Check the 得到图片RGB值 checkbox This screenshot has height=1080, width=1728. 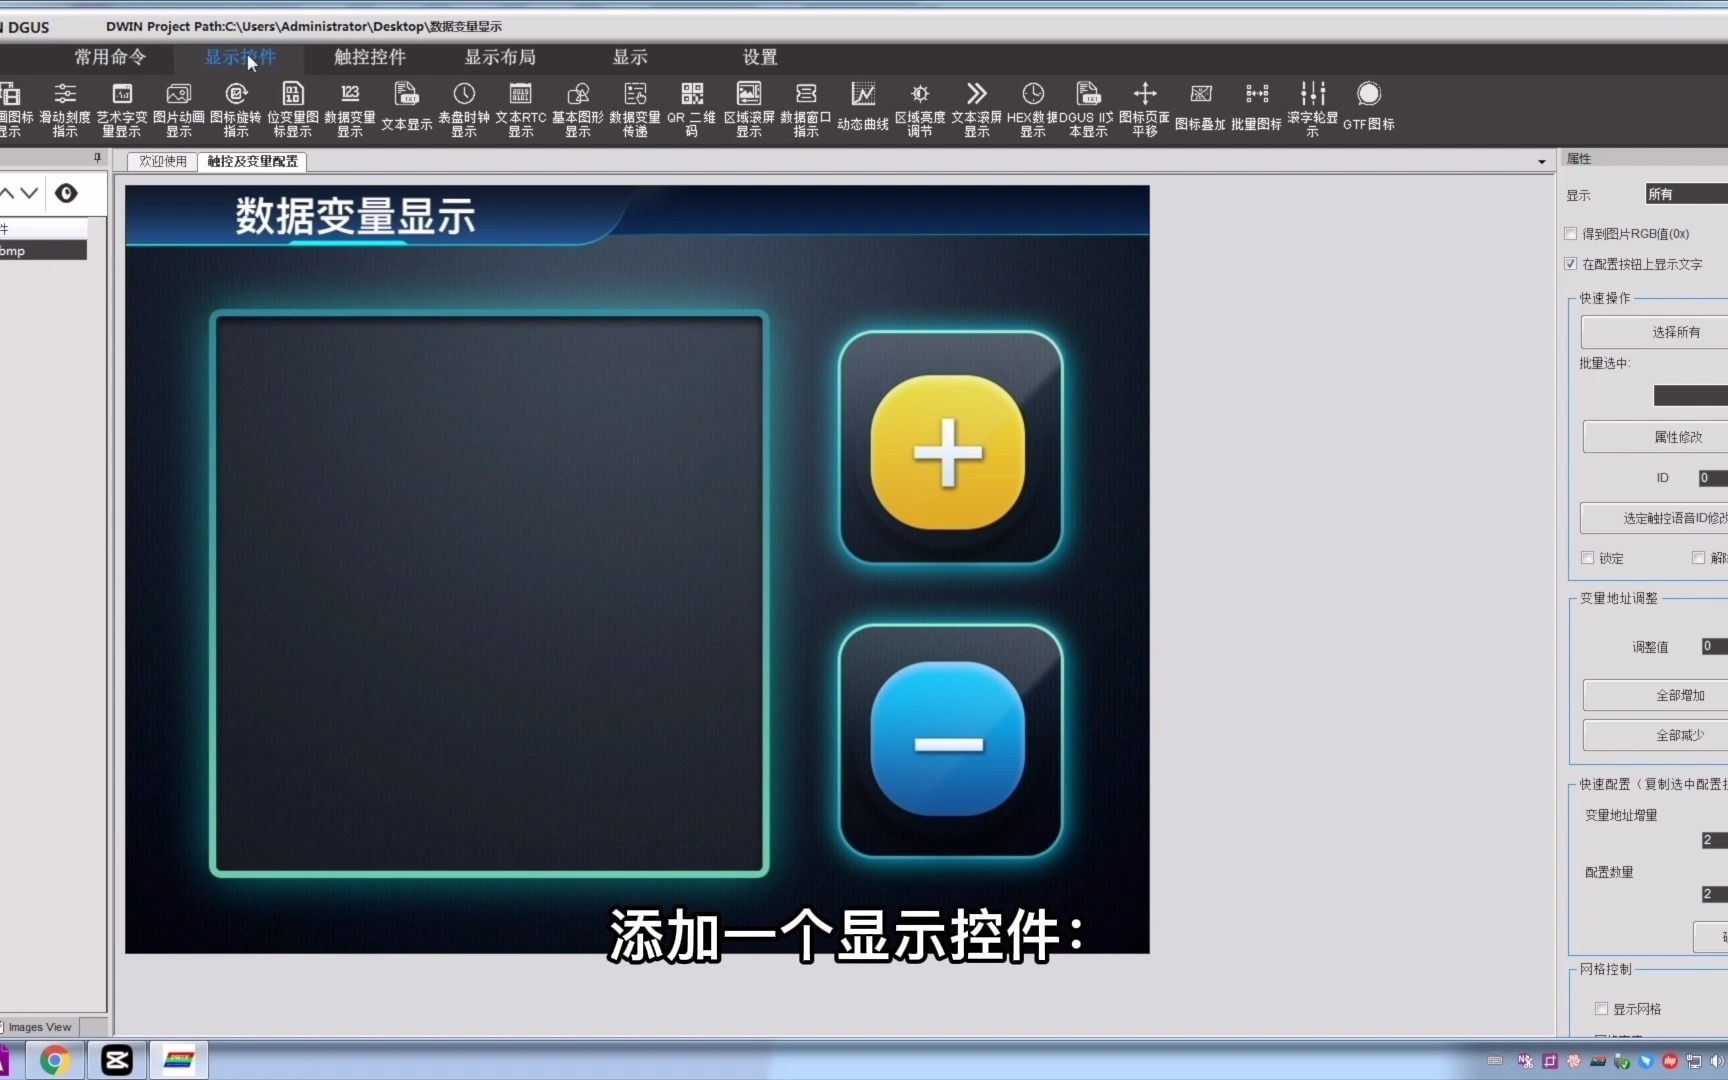1571,233
